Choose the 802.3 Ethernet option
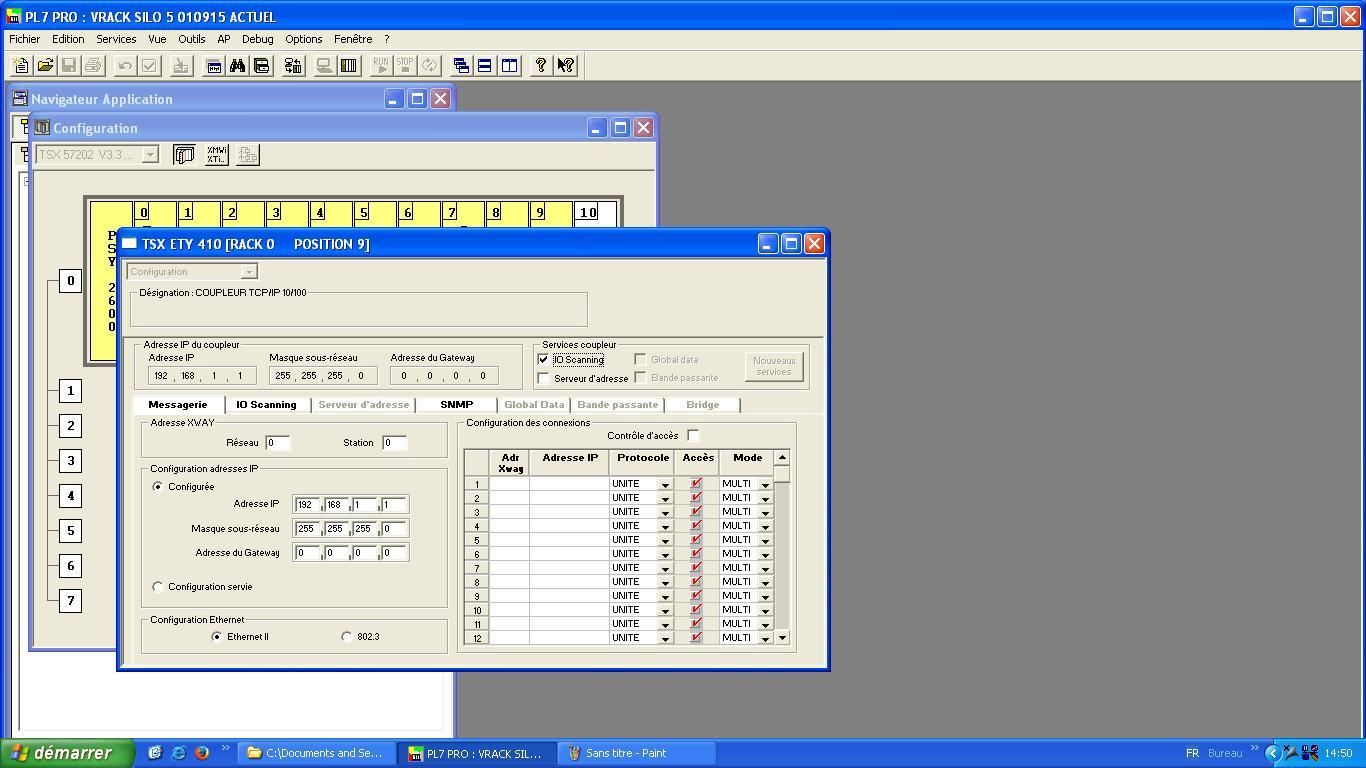Image resolution: width=1366 pixels, height=768 pixels. [x=347, y=636]
